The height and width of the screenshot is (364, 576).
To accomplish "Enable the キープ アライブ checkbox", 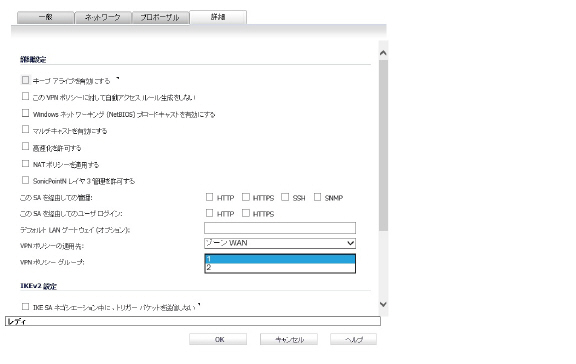I will (x=25, y=80).
